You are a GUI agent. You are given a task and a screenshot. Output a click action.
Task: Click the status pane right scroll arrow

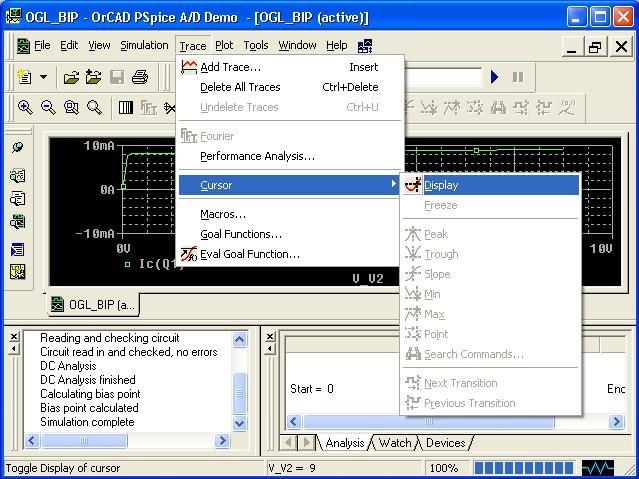pos(617,422)
